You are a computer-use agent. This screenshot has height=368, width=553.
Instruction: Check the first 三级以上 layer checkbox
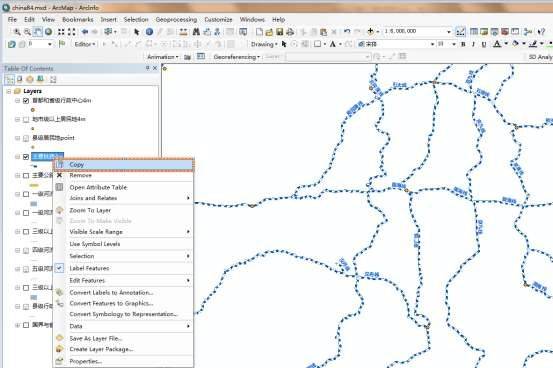coord(26,231)
